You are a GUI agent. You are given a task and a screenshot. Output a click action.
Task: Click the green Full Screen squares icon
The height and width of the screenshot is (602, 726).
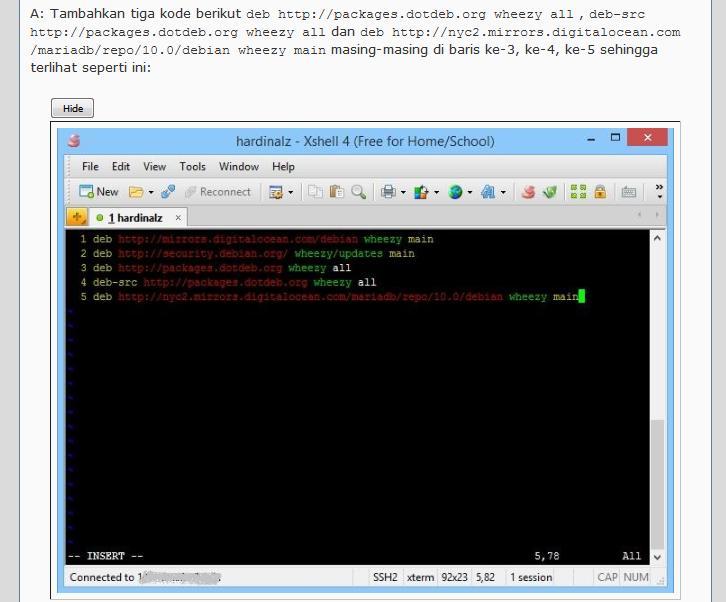[x=578, y=191]
